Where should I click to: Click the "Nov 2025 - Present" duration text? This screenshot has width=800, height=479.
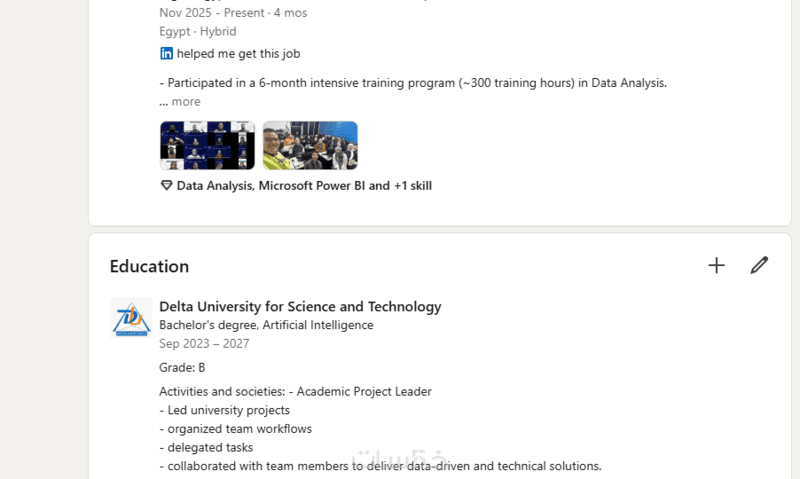[233, 13]
